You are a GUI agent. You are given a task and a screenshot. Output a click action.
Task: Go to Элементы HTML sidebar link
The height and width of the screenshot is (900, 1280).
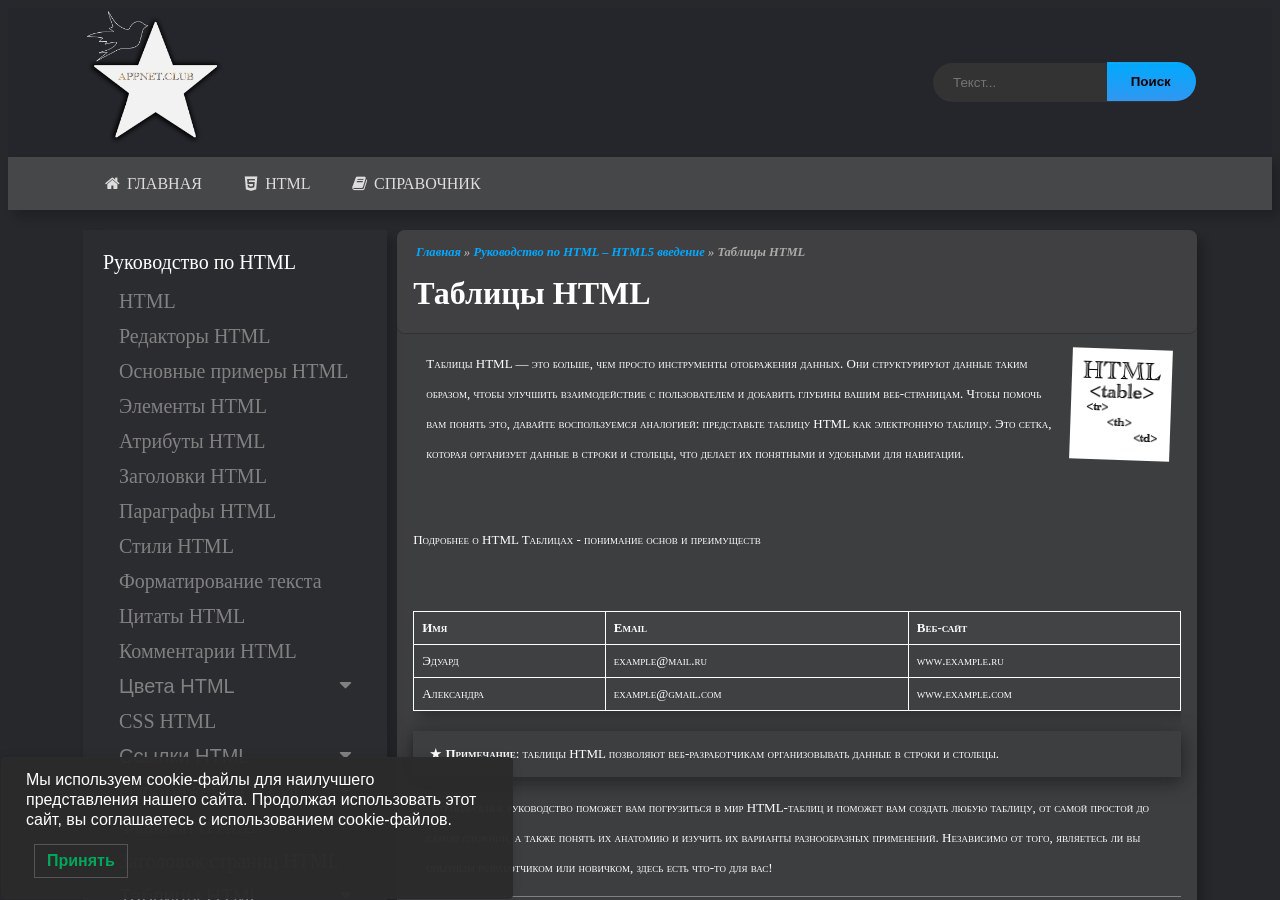(x=192, y=406)
